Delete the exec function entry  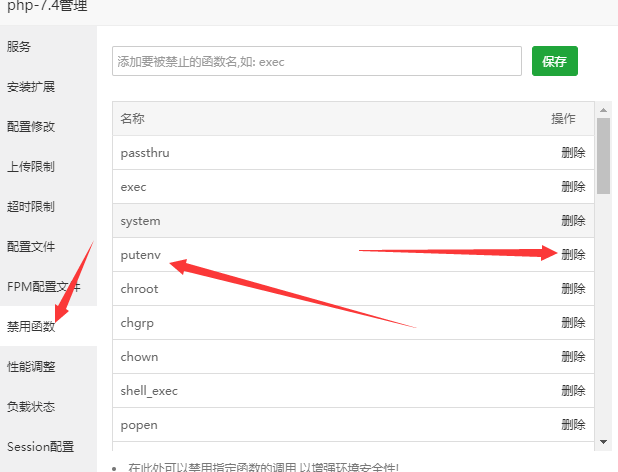[573, 187]
